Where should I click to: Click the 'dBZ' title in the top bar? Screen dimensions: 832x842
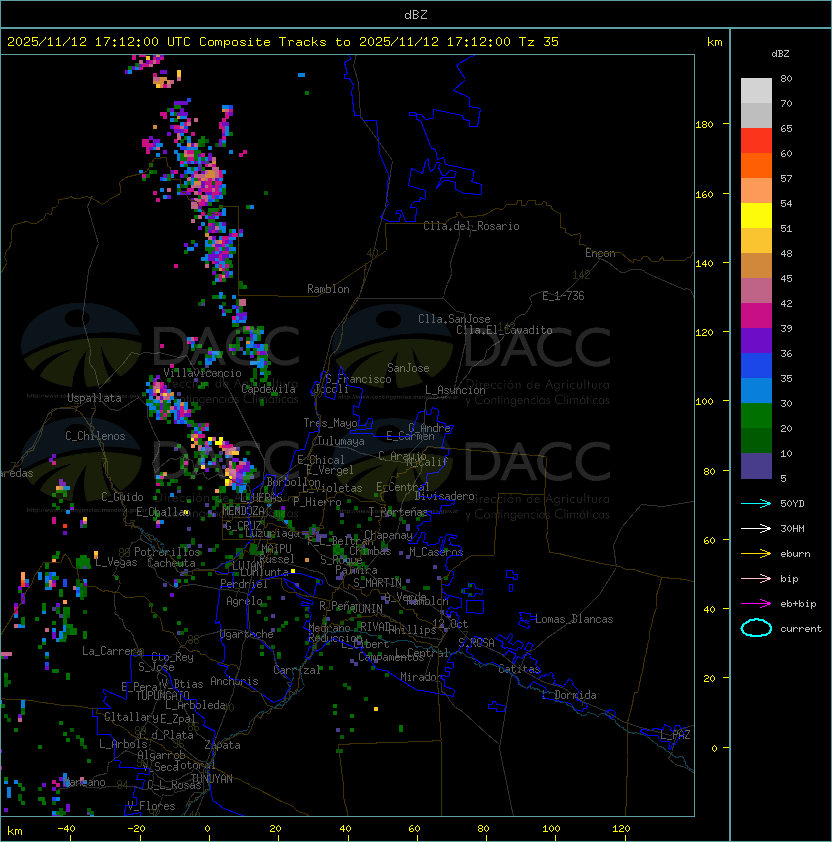coord(416,15)
